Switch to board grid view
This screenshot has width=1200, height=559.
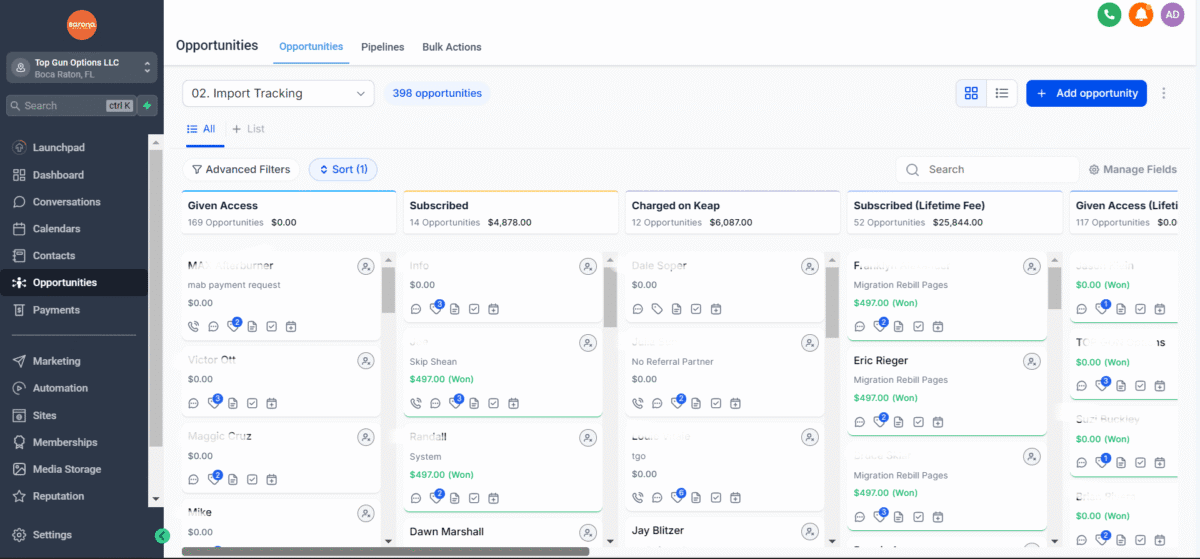click(971, 93)
